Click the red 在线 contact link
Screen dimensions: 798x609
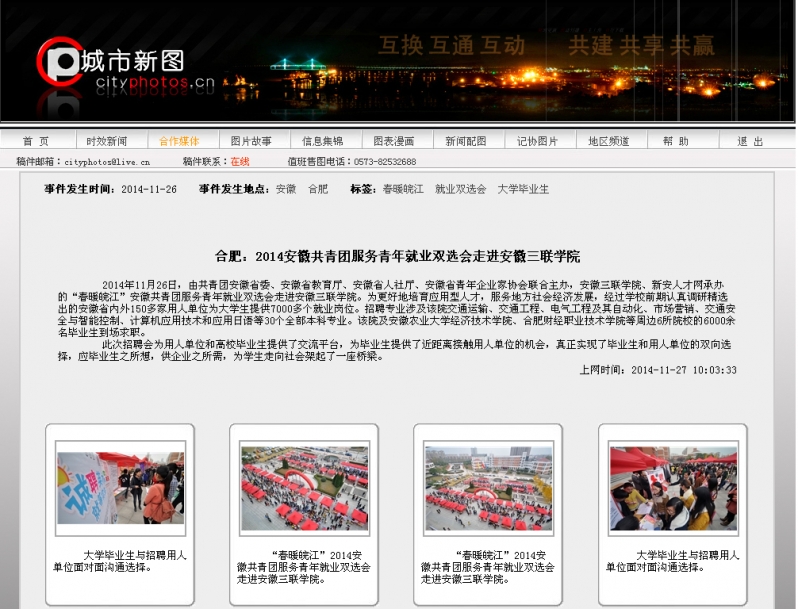pos(240,161)
